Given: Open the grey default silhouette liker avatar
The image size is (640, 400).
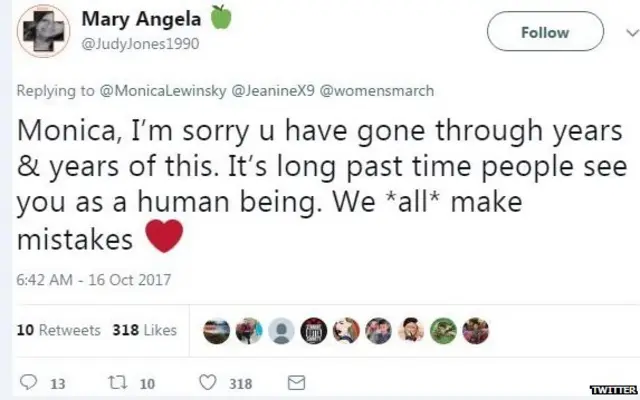Looking at the screenshot, I should coord(282,330).
